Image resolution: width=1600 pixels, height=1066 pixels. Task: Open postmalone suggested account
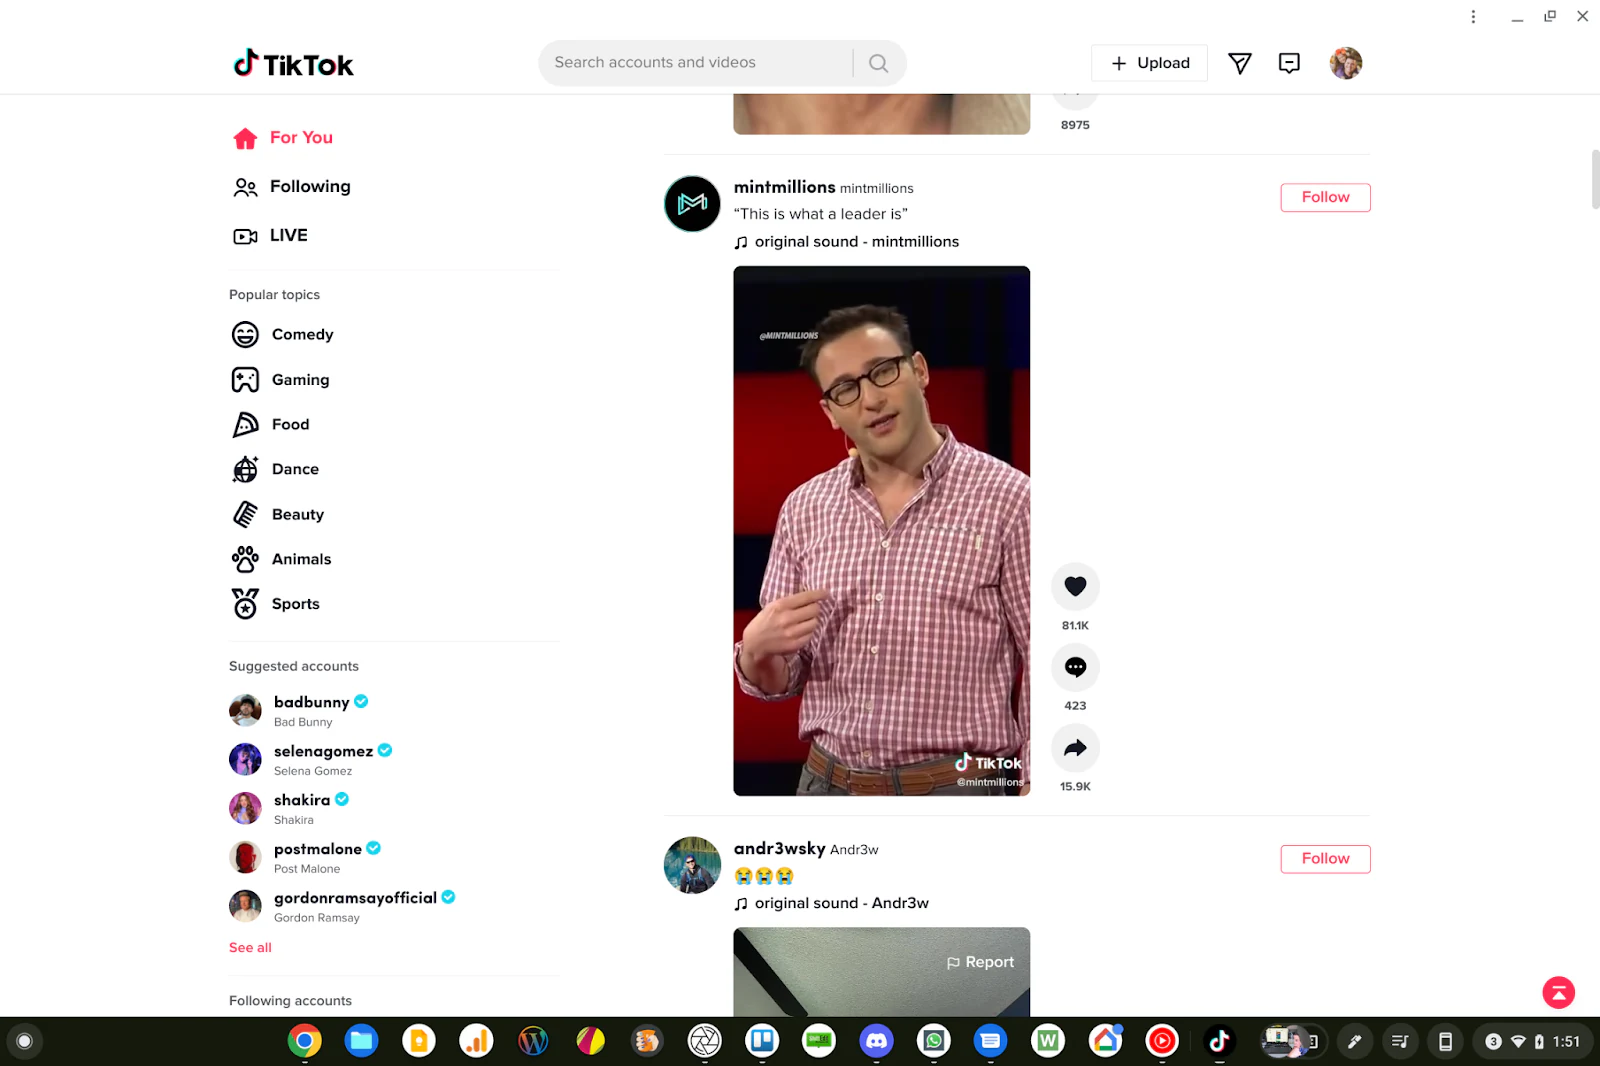coord(306,857)
